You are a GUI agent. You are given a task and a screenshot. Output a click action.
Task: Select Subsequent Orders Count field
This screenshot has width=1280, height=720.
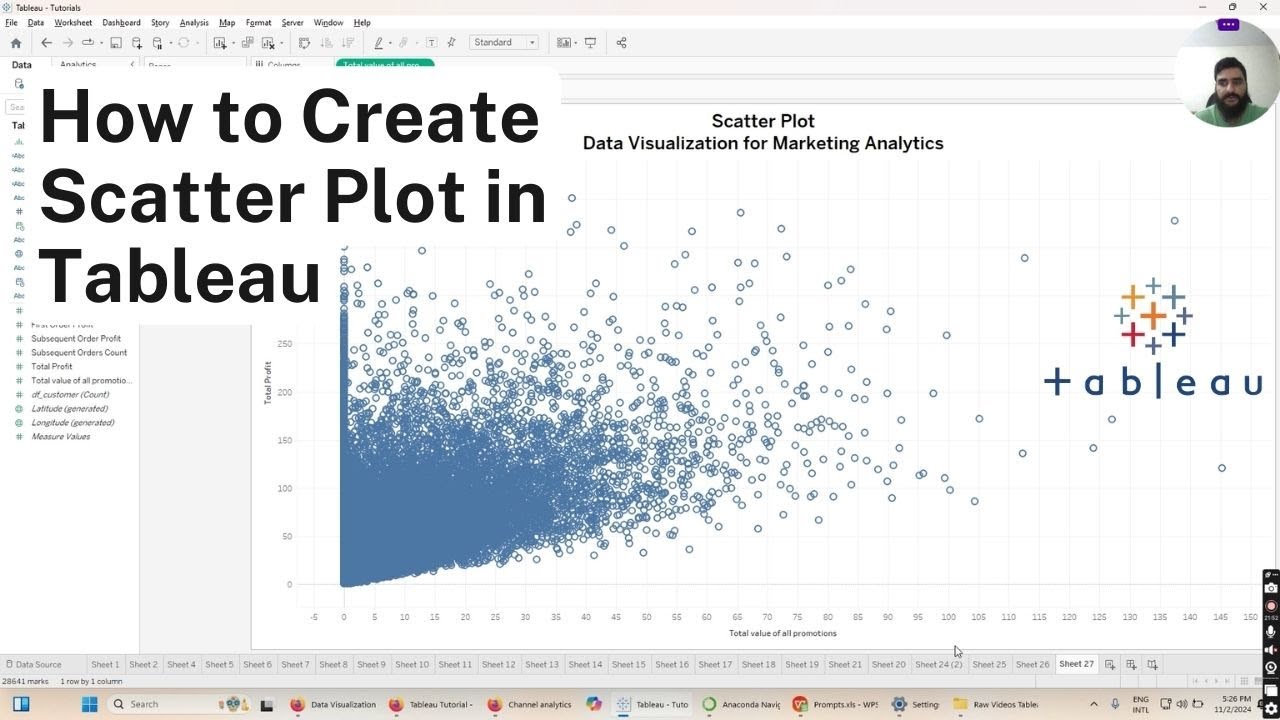click(x=79, y=353)
